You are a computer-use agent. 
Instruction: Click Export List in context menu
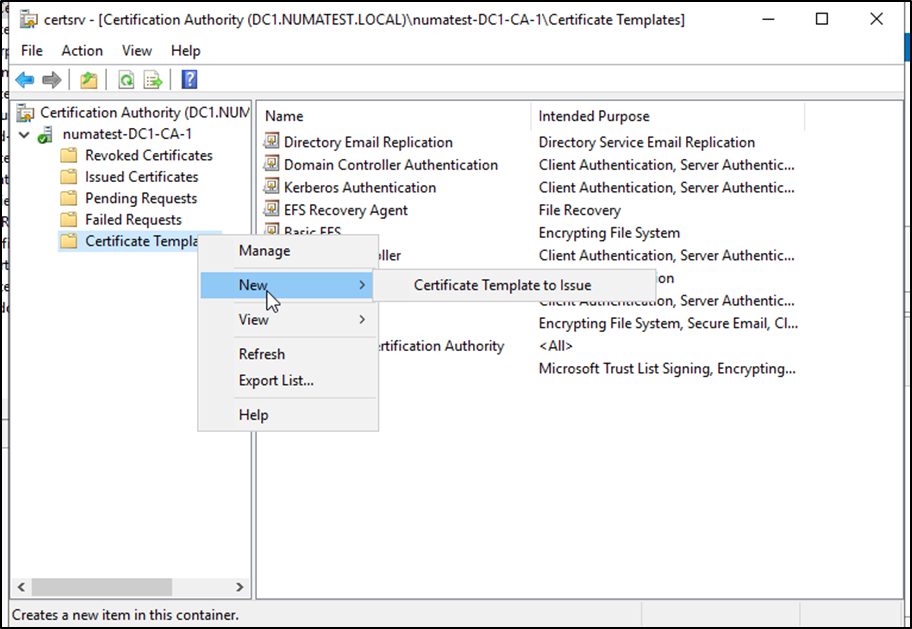276,380
